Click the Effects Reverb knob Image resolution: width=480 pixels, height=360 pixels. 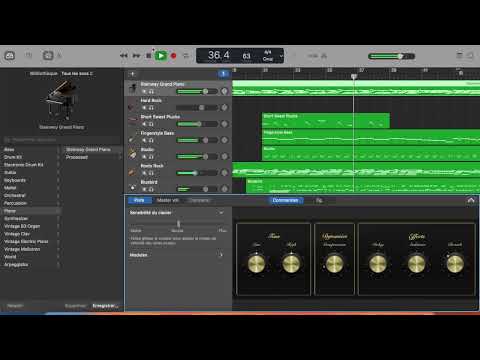point(455,263)
